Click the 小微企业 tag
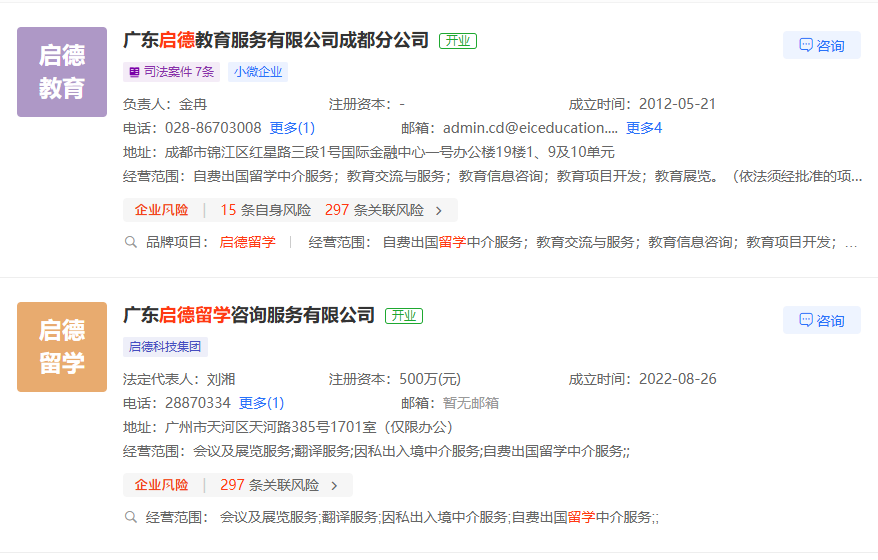This screenshot has width=878, height=560. (x=258, y=72)
